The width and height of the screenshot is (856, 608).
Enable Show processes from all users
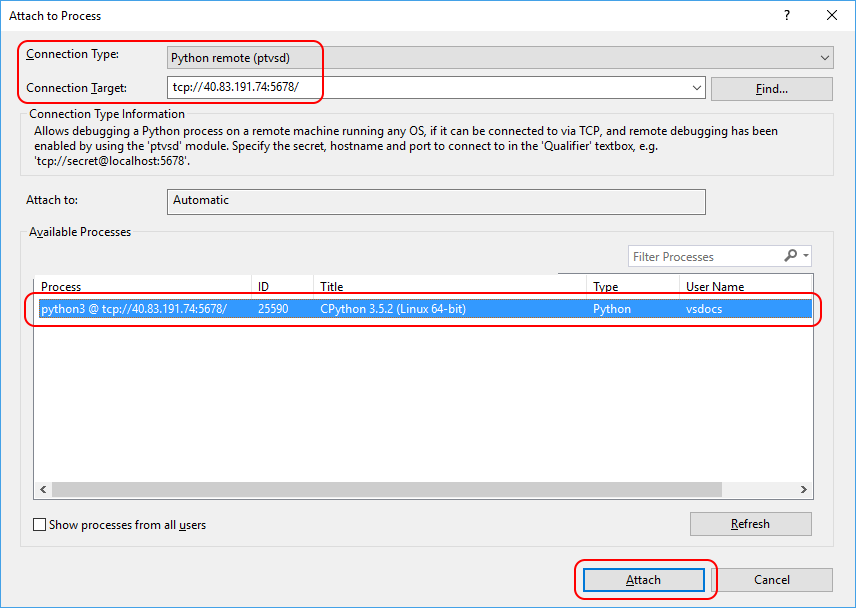click(39, 523)
